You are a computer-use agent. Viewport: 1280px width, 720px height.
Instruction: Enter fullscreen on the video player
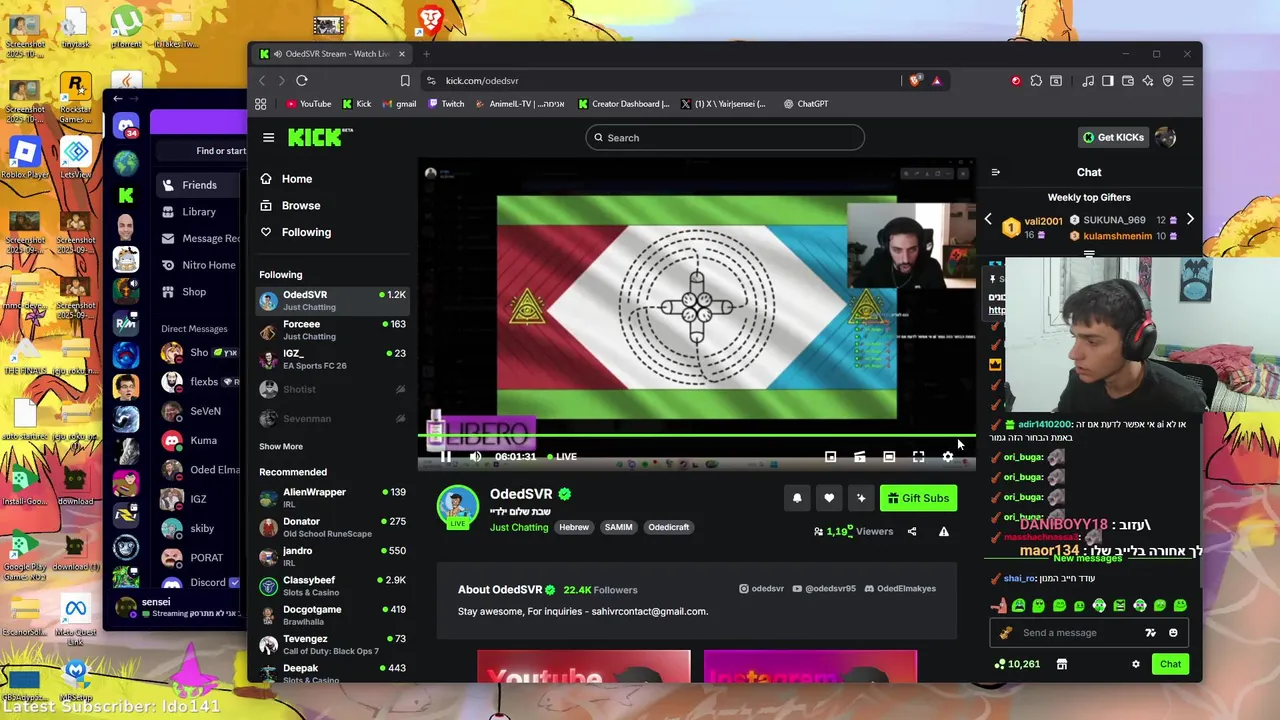point(918,457)
